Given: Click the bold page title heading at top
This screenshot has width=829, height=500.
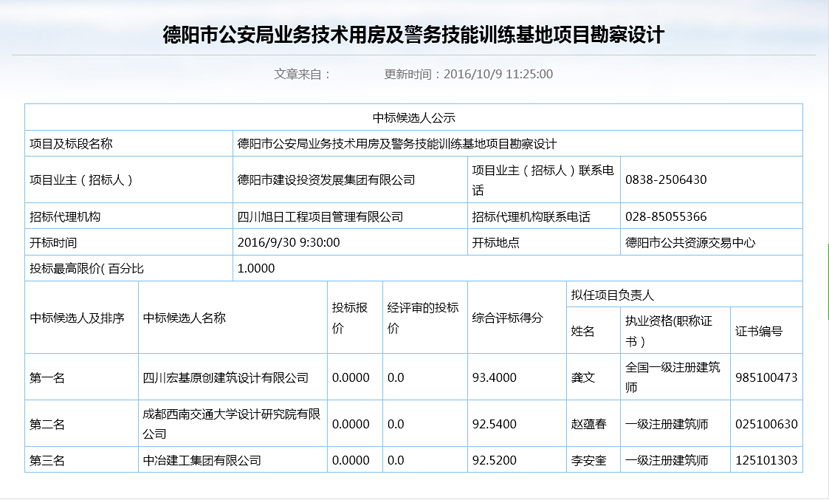Looking at the screenshot, I should pos(414,35).
